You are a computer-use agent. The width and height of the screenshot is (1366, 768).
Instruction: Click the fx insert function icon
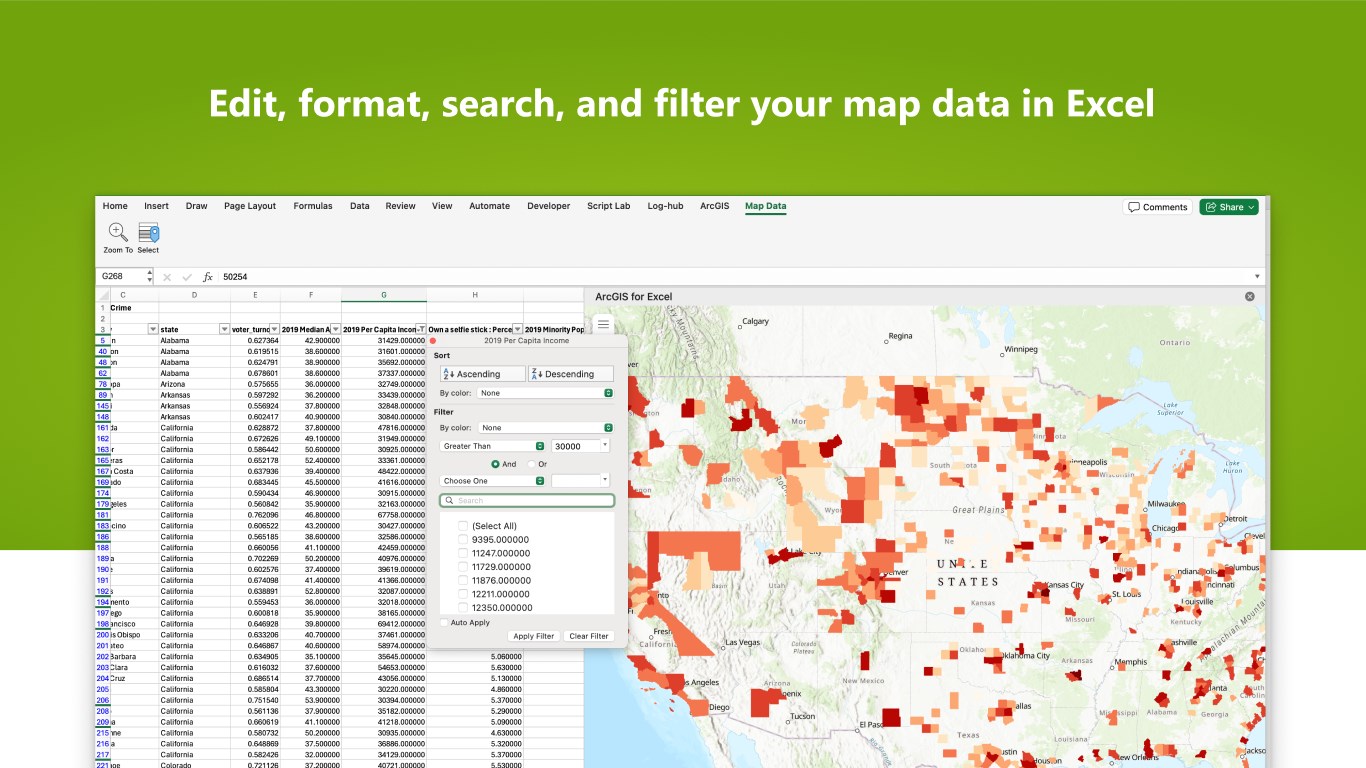pyautogui.click(x=208, y=277)
